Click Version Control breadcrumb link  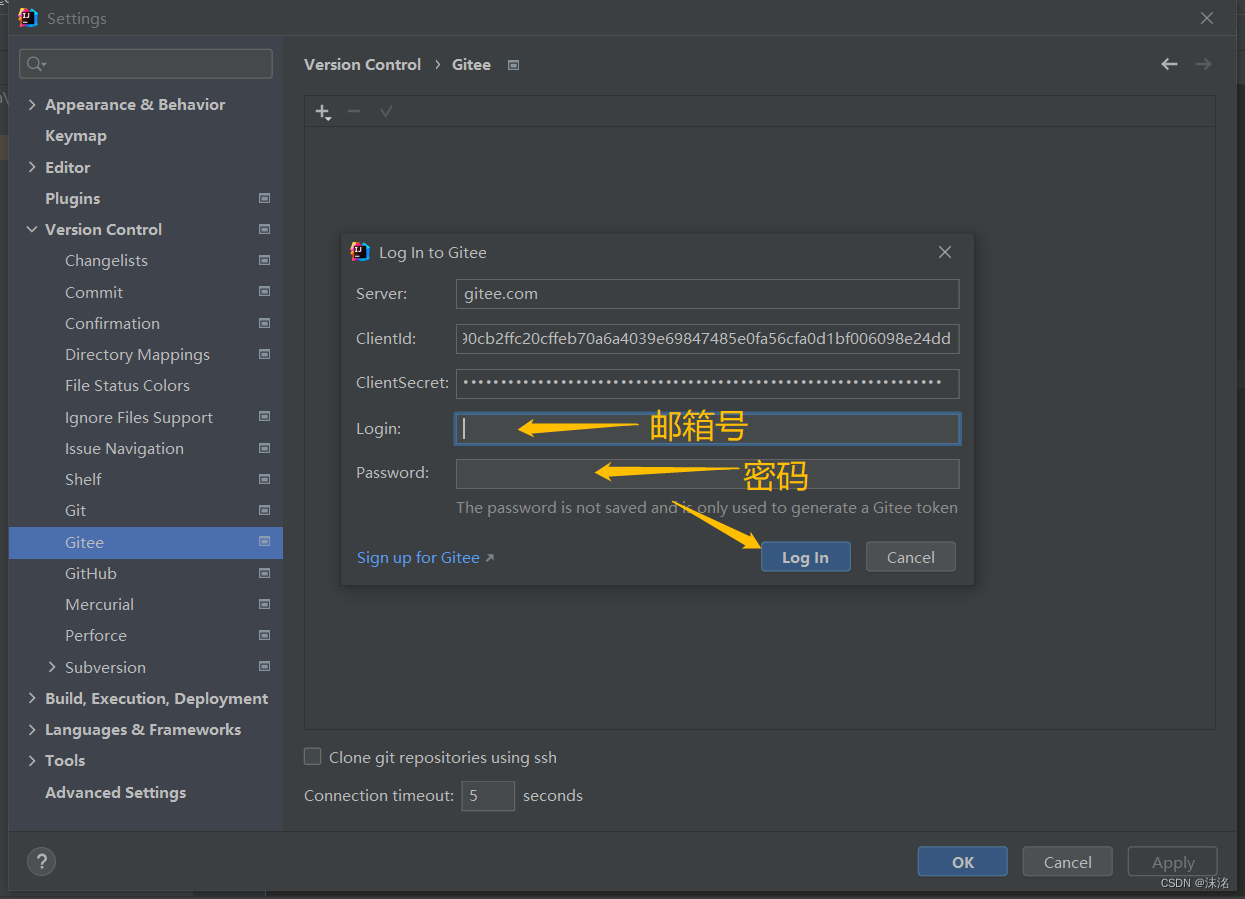tap(363, 64)
